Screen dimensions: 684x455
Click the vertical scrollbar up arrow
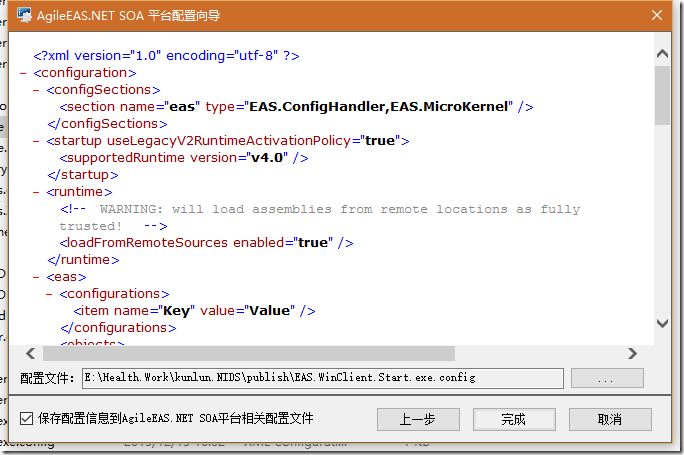(662, 54)
